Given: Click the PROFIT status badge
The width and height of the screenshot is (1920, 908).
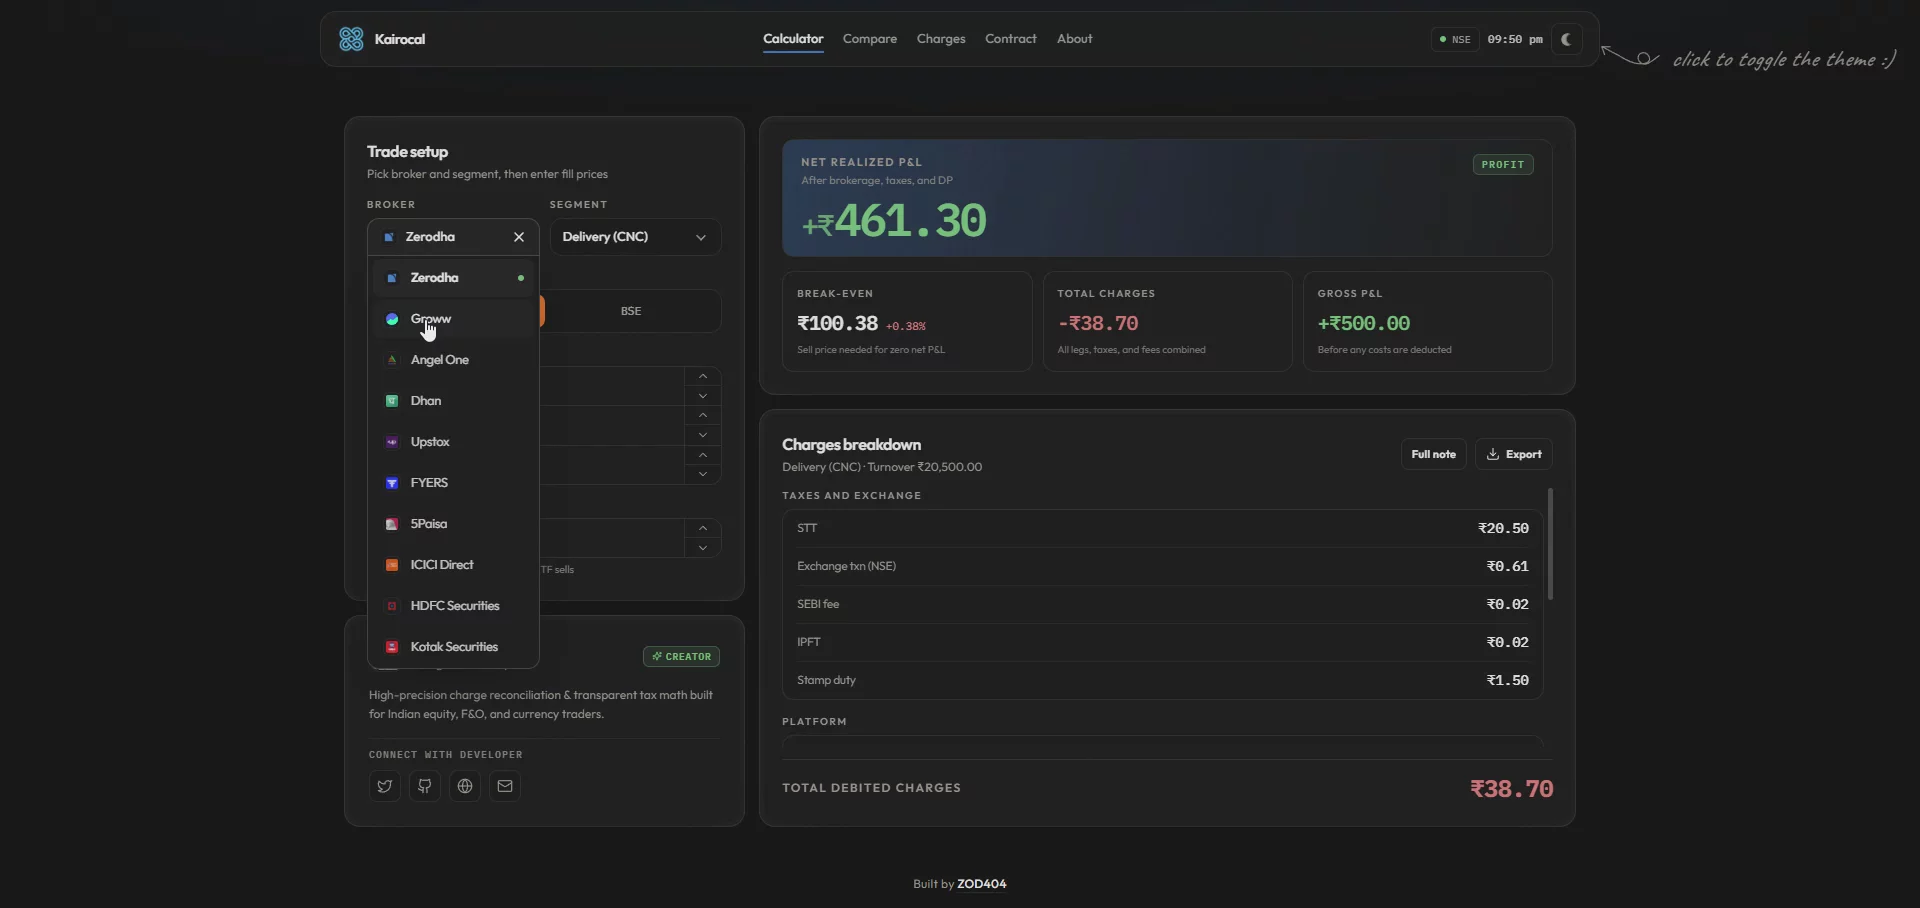Looking at the screenshot, I should click(x=1503, y=165).
